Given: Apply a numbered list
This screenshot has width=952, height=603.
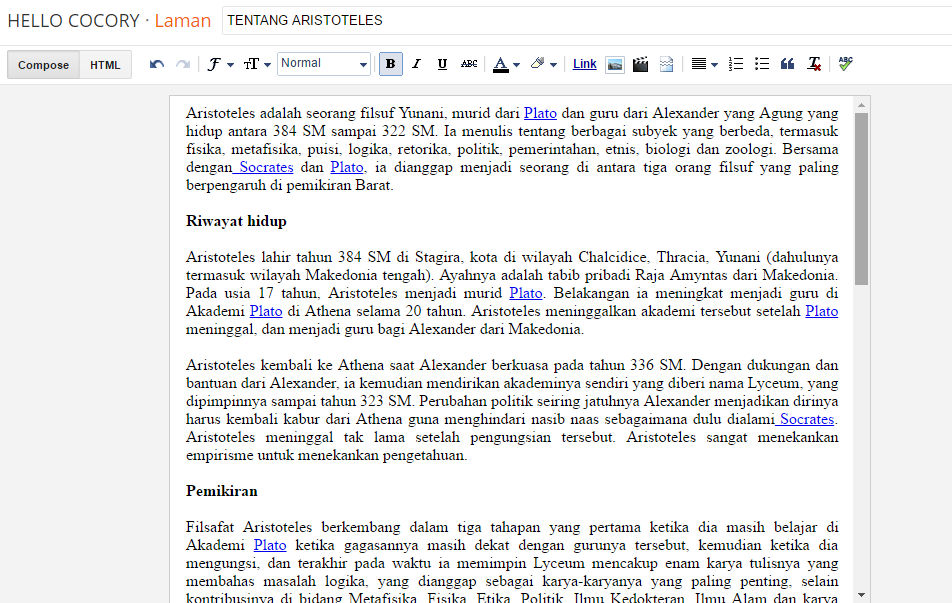Looking at the screenshot, I should tap(736, 64).
